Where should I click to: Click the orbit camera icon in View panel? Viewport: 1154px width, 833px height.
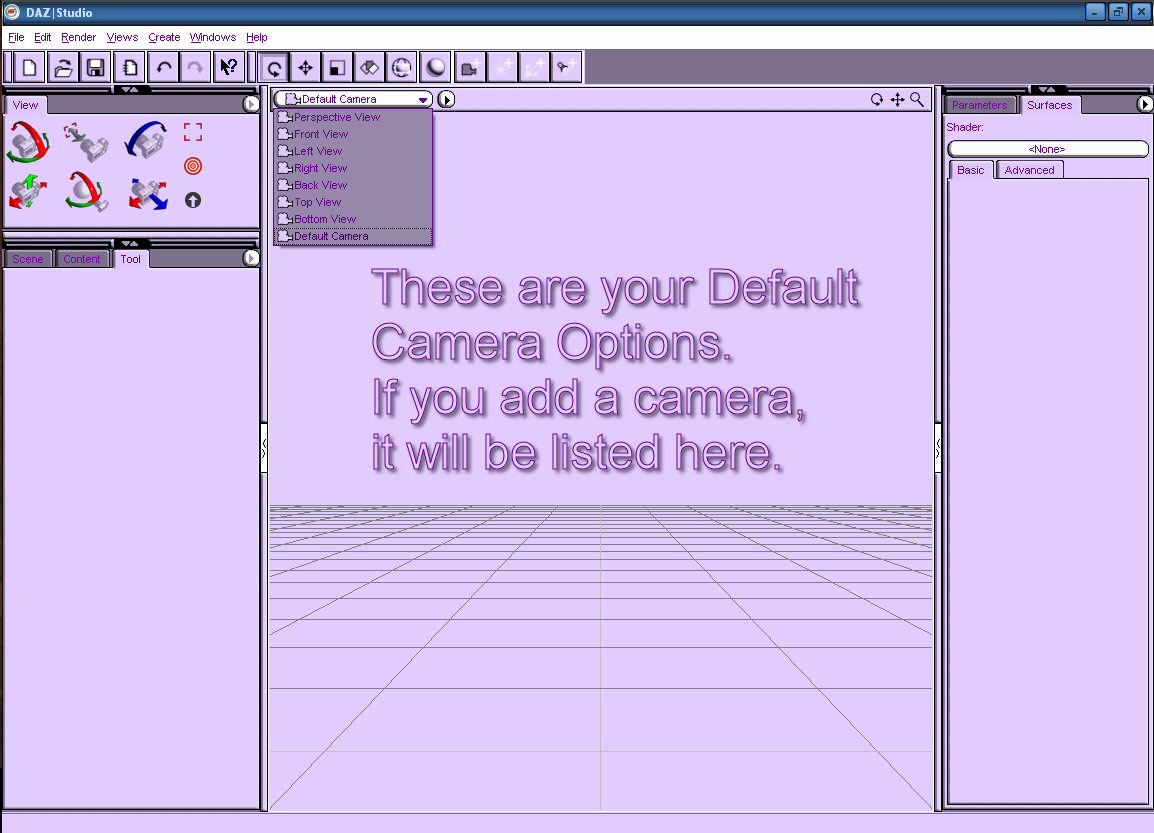(28, 141)
